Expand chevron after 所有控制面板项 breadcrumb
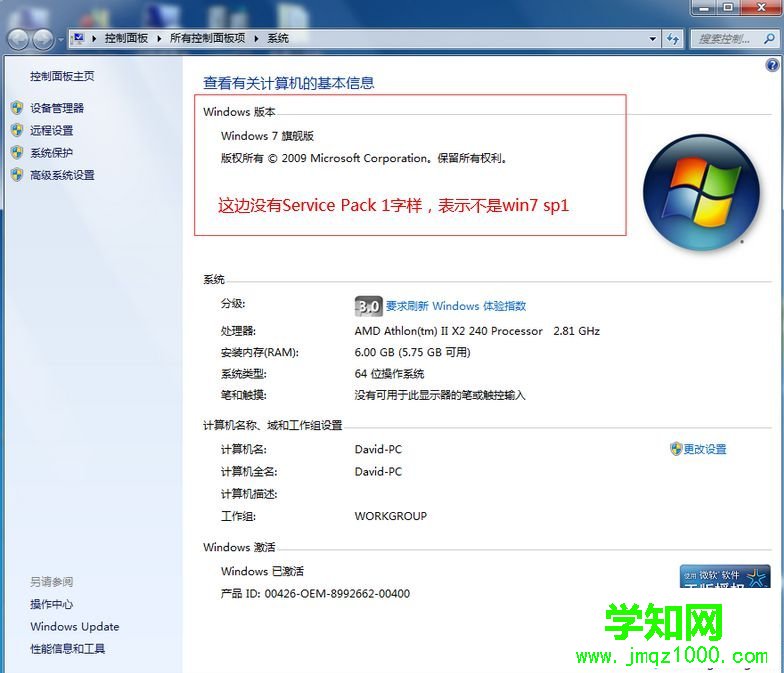The width and height of the screenshot is (784, 673). (x=256, y=38)
